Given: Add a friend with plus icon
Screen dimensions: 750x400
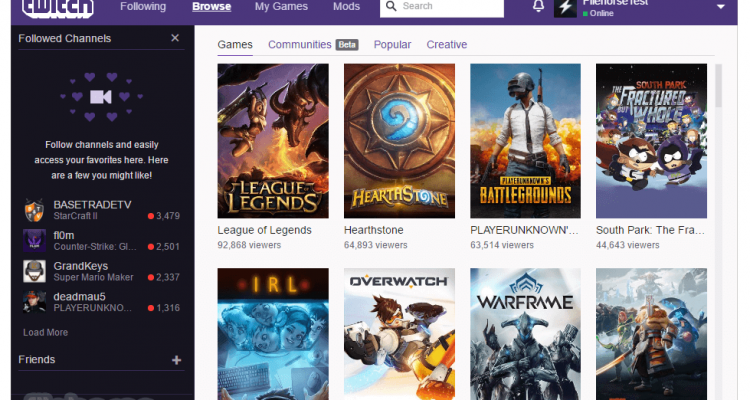Looking at the screenshot, I should pyautogui.click(x=176, y=360).
